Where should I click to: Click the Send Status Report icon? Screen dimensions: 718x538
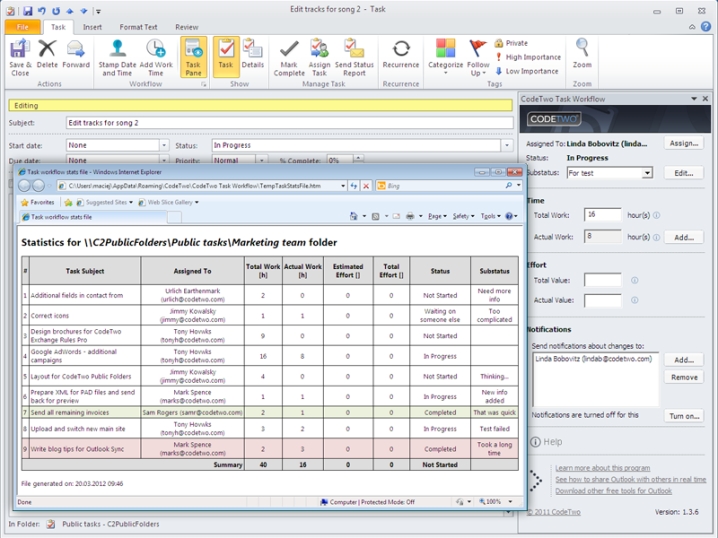point(354,50)
